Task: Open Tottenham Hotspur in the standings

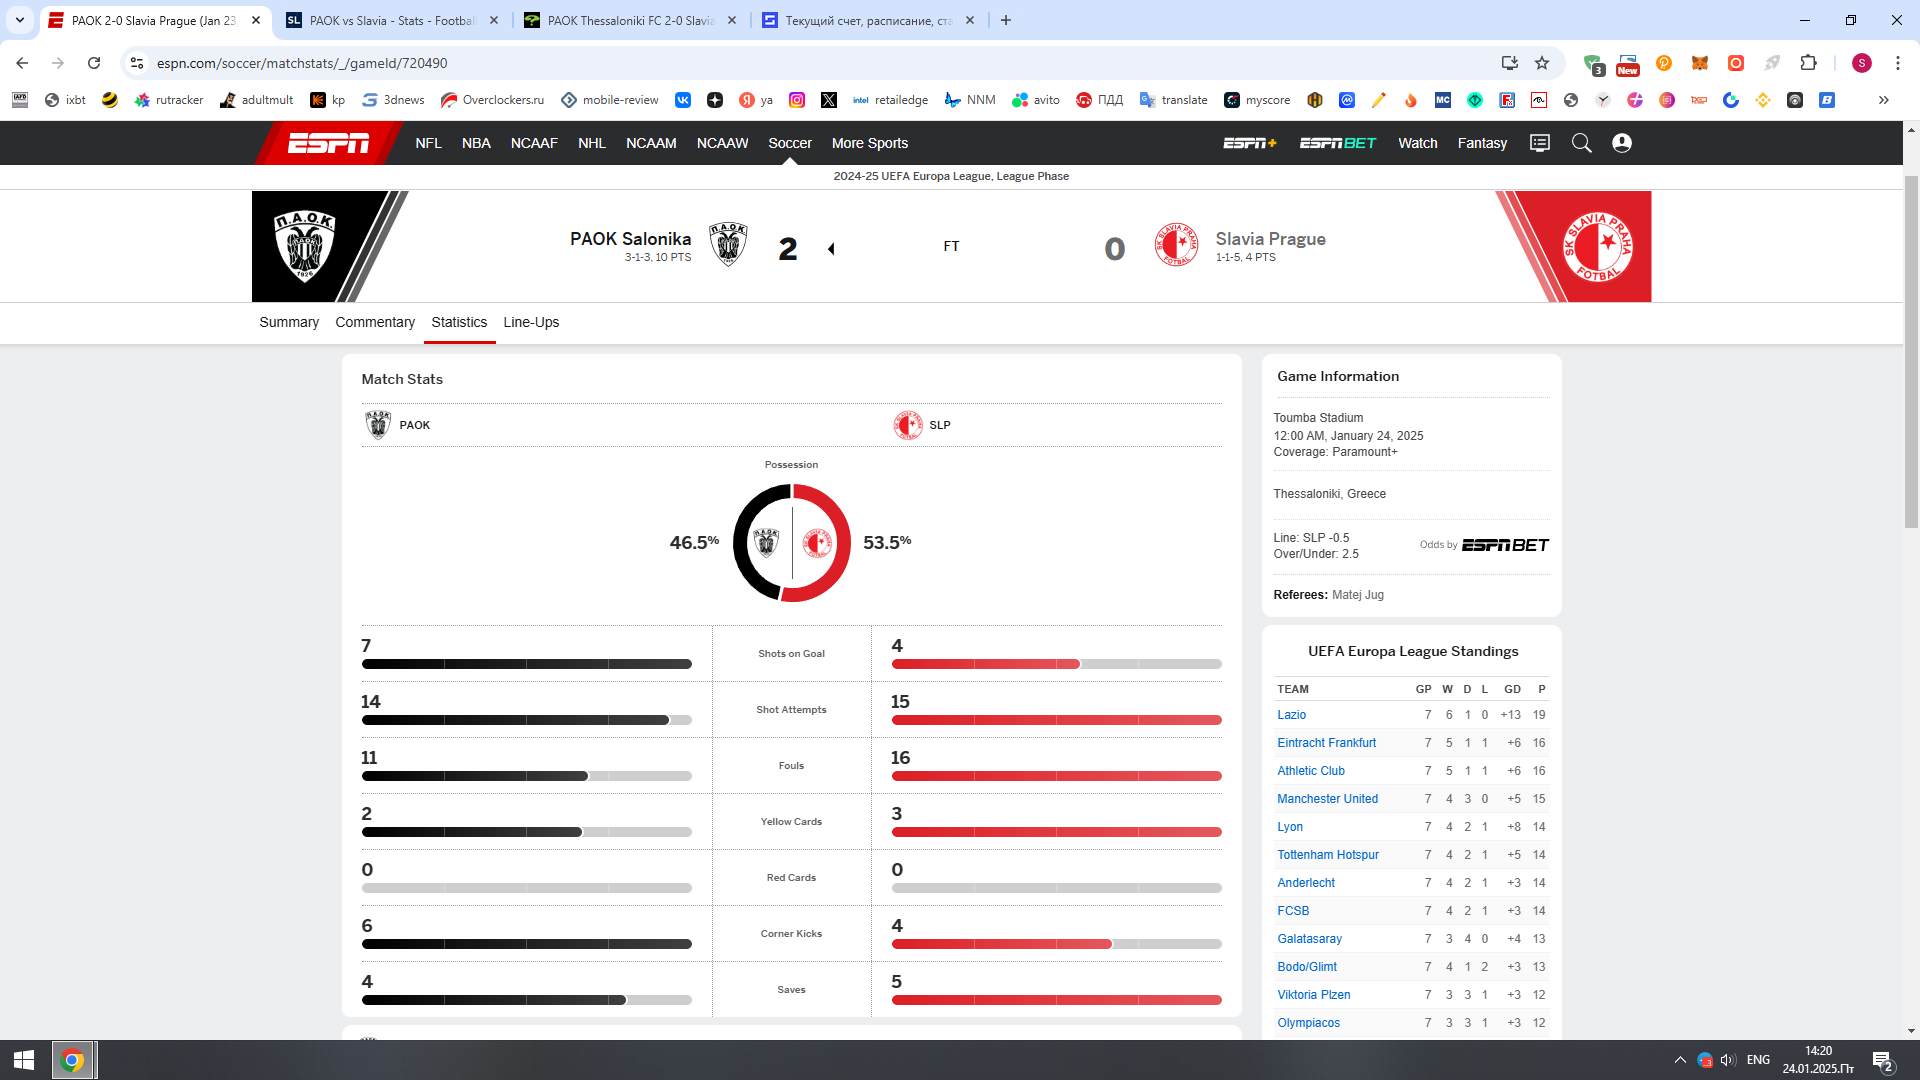Action: point(1328,855)
